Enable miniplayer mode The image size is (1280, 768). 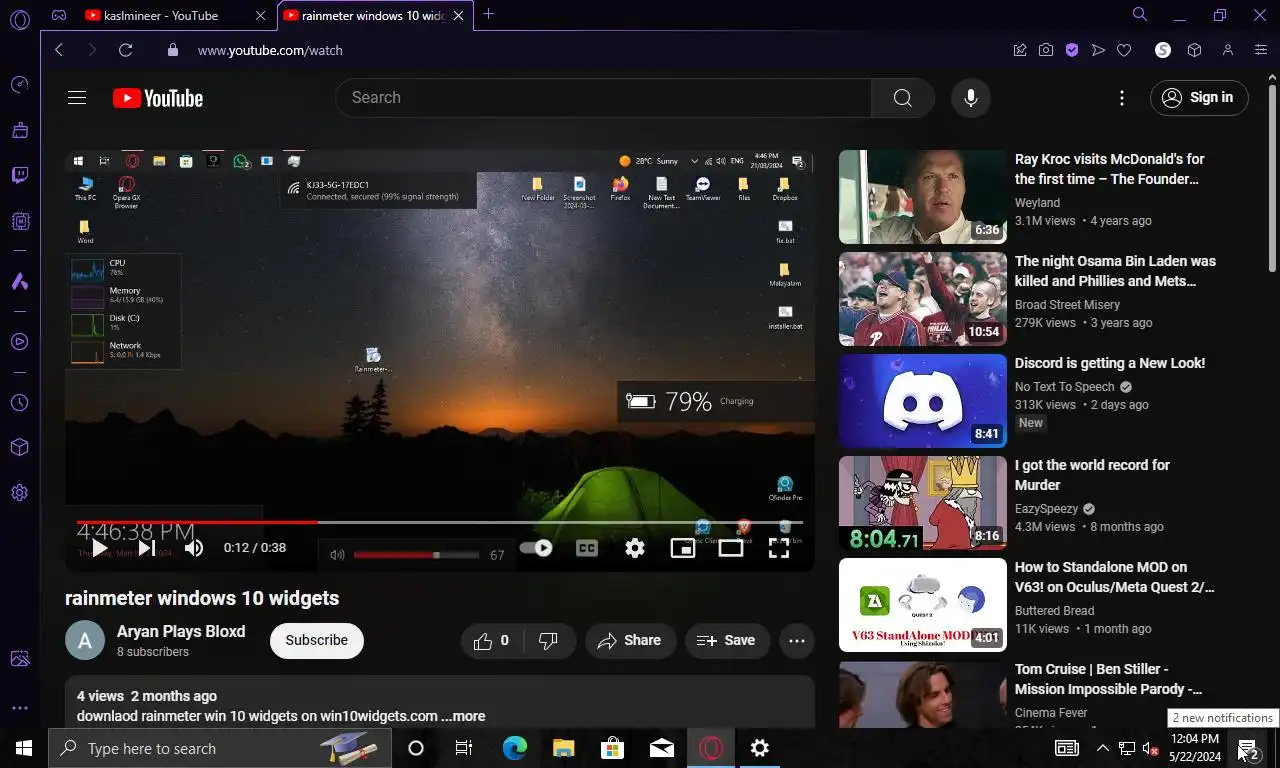pyautogui.click(x=683, y=548)
